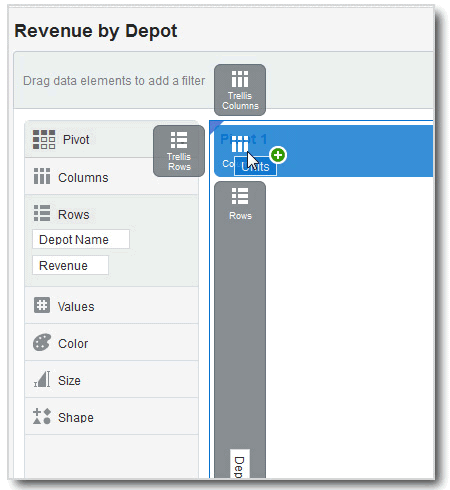Select the Trellis Columns drop target

(240, 90)
